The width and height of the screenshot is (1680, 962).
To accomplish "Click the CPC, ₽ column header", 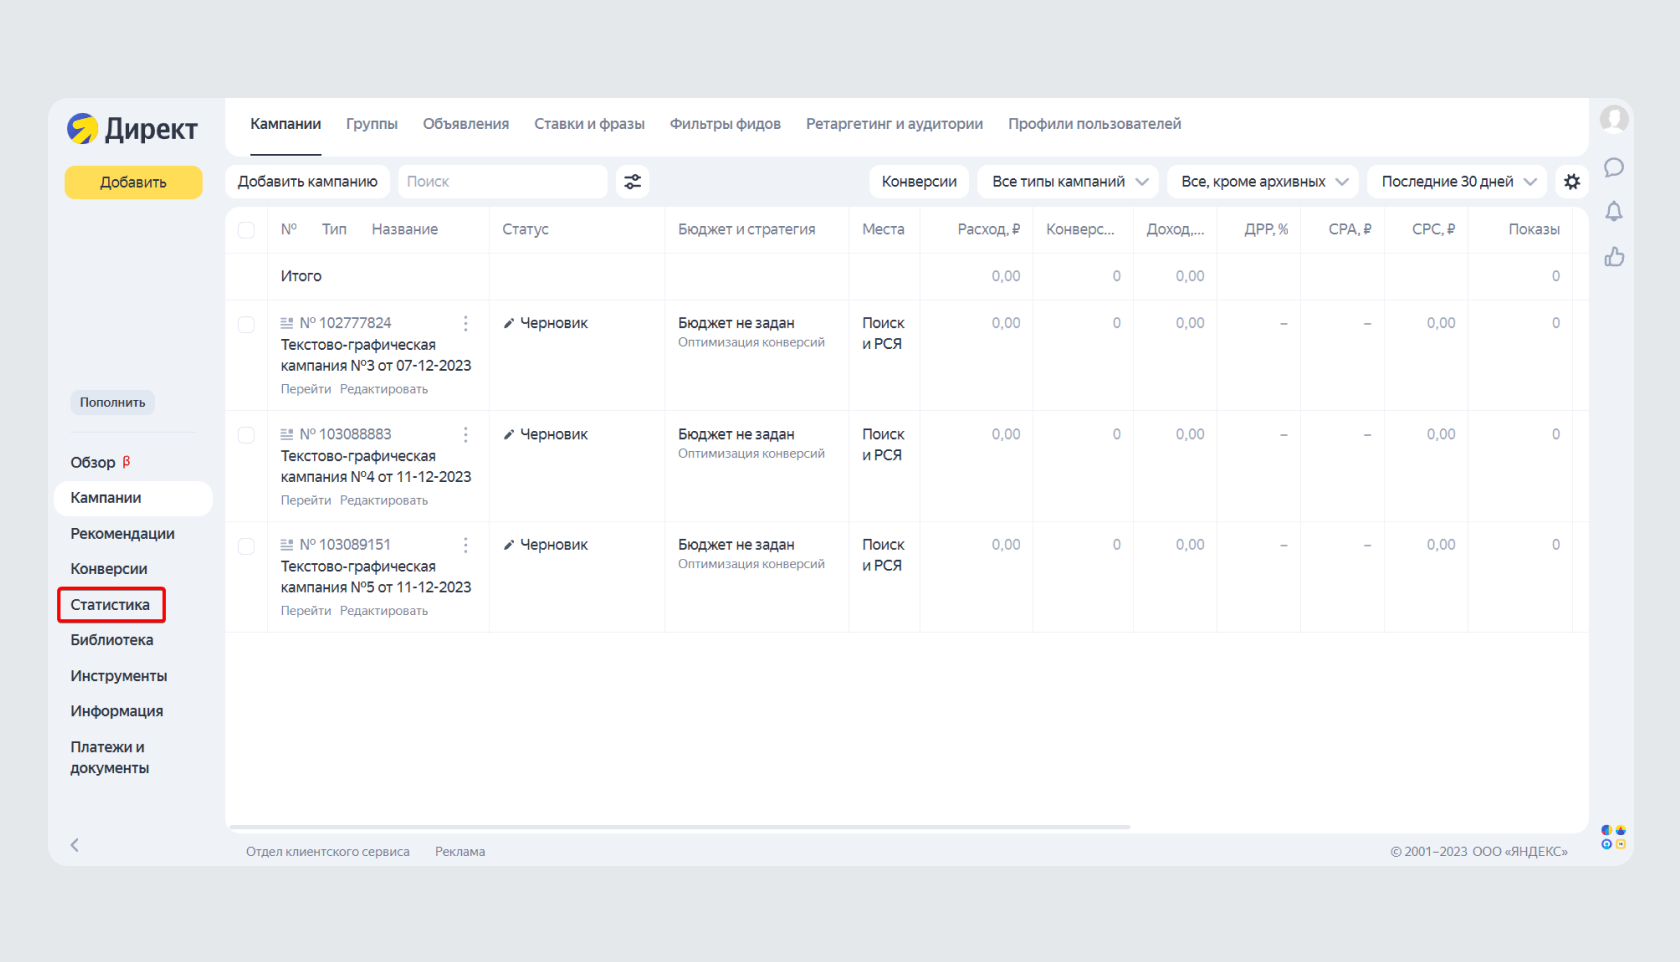I will coord(1433,229).
